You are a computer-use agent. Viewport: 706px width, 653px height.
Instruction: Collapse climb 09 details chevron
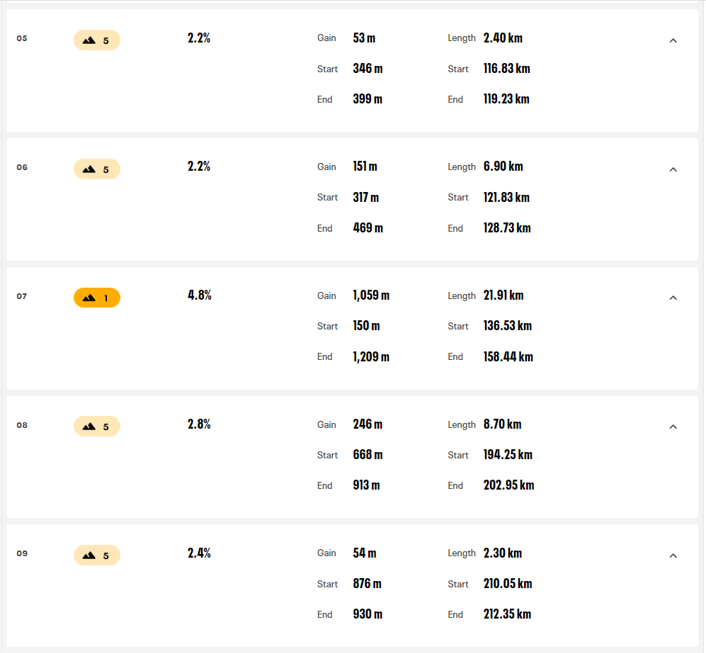click(673, 555)
